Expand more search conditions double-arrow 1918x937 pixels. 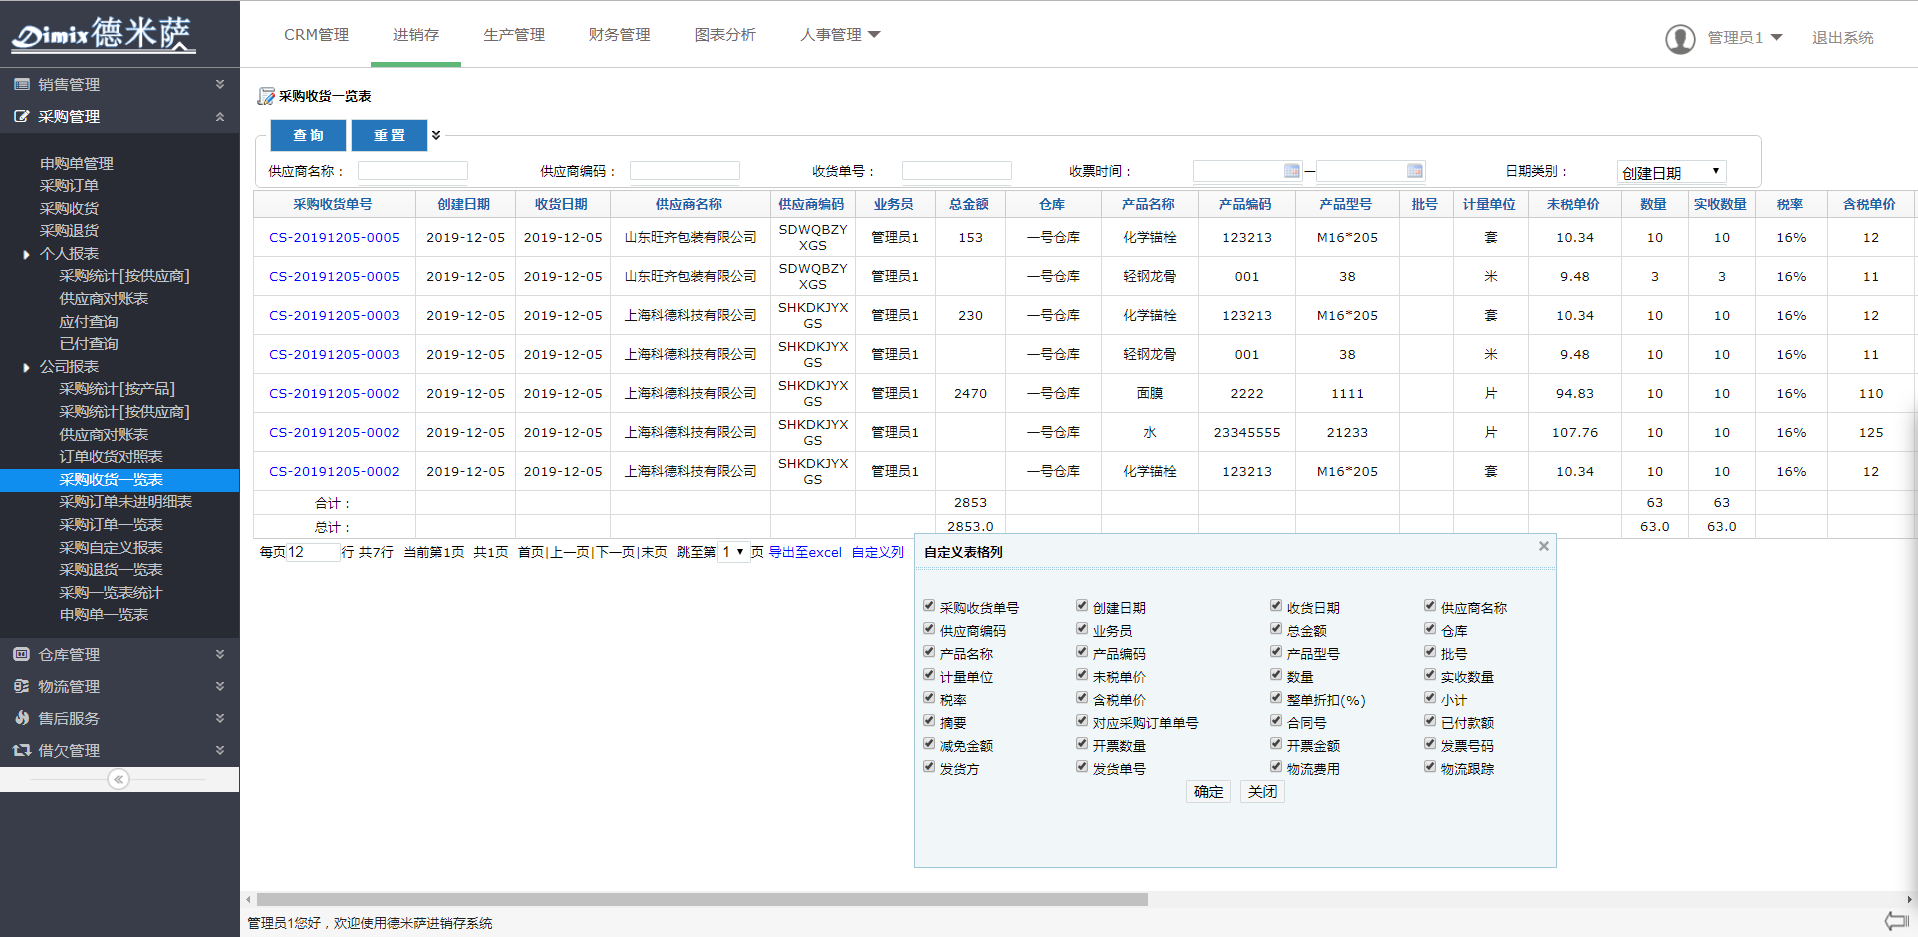point(436,135)
